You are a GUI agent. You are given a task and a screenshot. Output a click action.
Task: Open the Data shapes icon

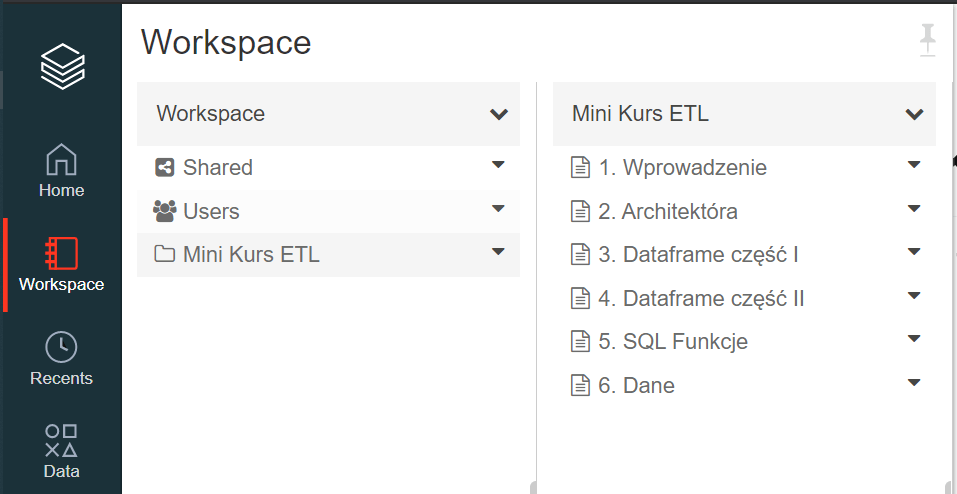click(x=61, y=440)
